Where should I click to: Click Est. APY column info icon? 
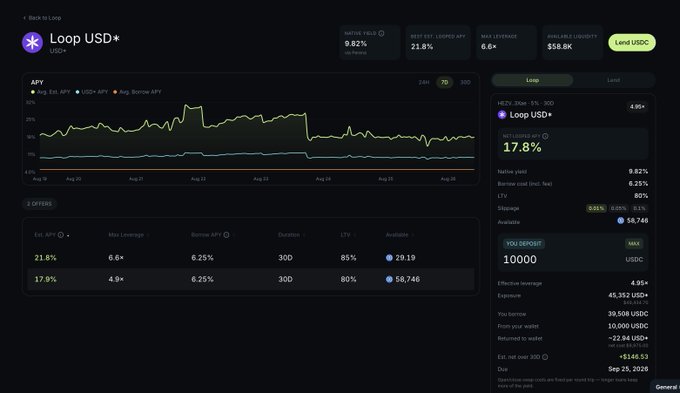pyautogui.click(x=61, y=235)
